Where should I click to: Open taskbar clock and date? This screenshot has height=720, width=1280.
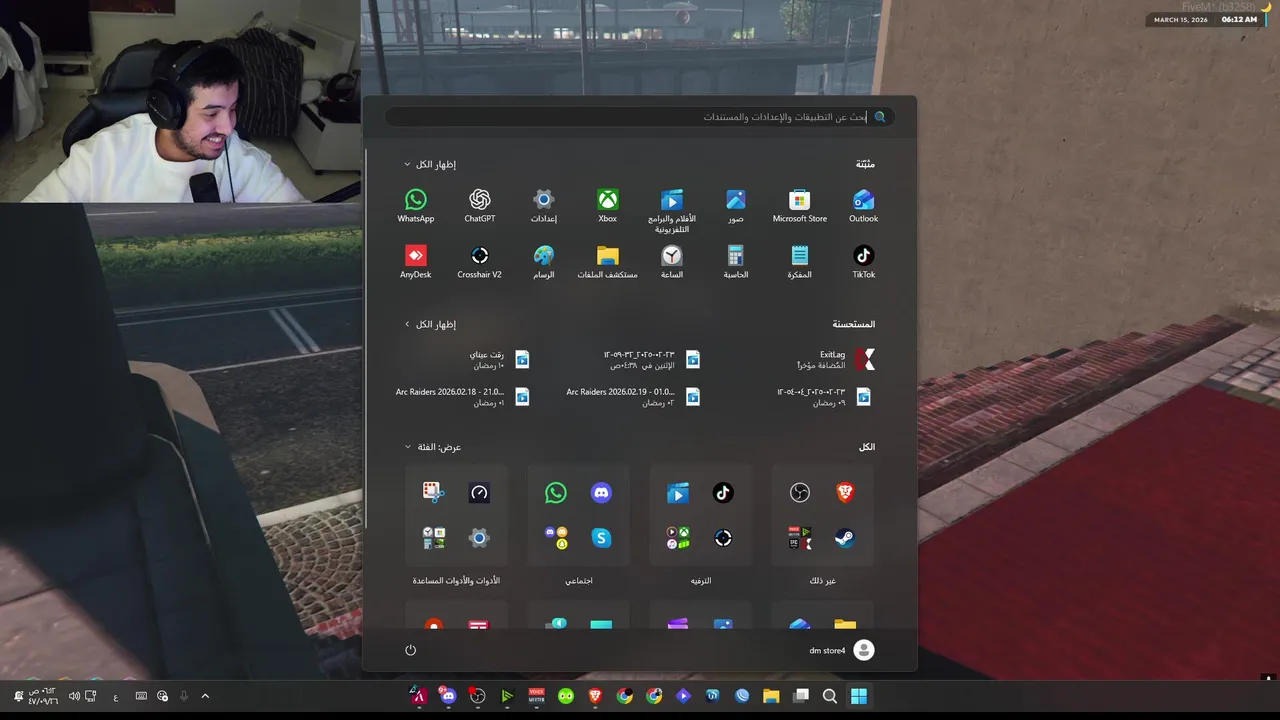42,696
